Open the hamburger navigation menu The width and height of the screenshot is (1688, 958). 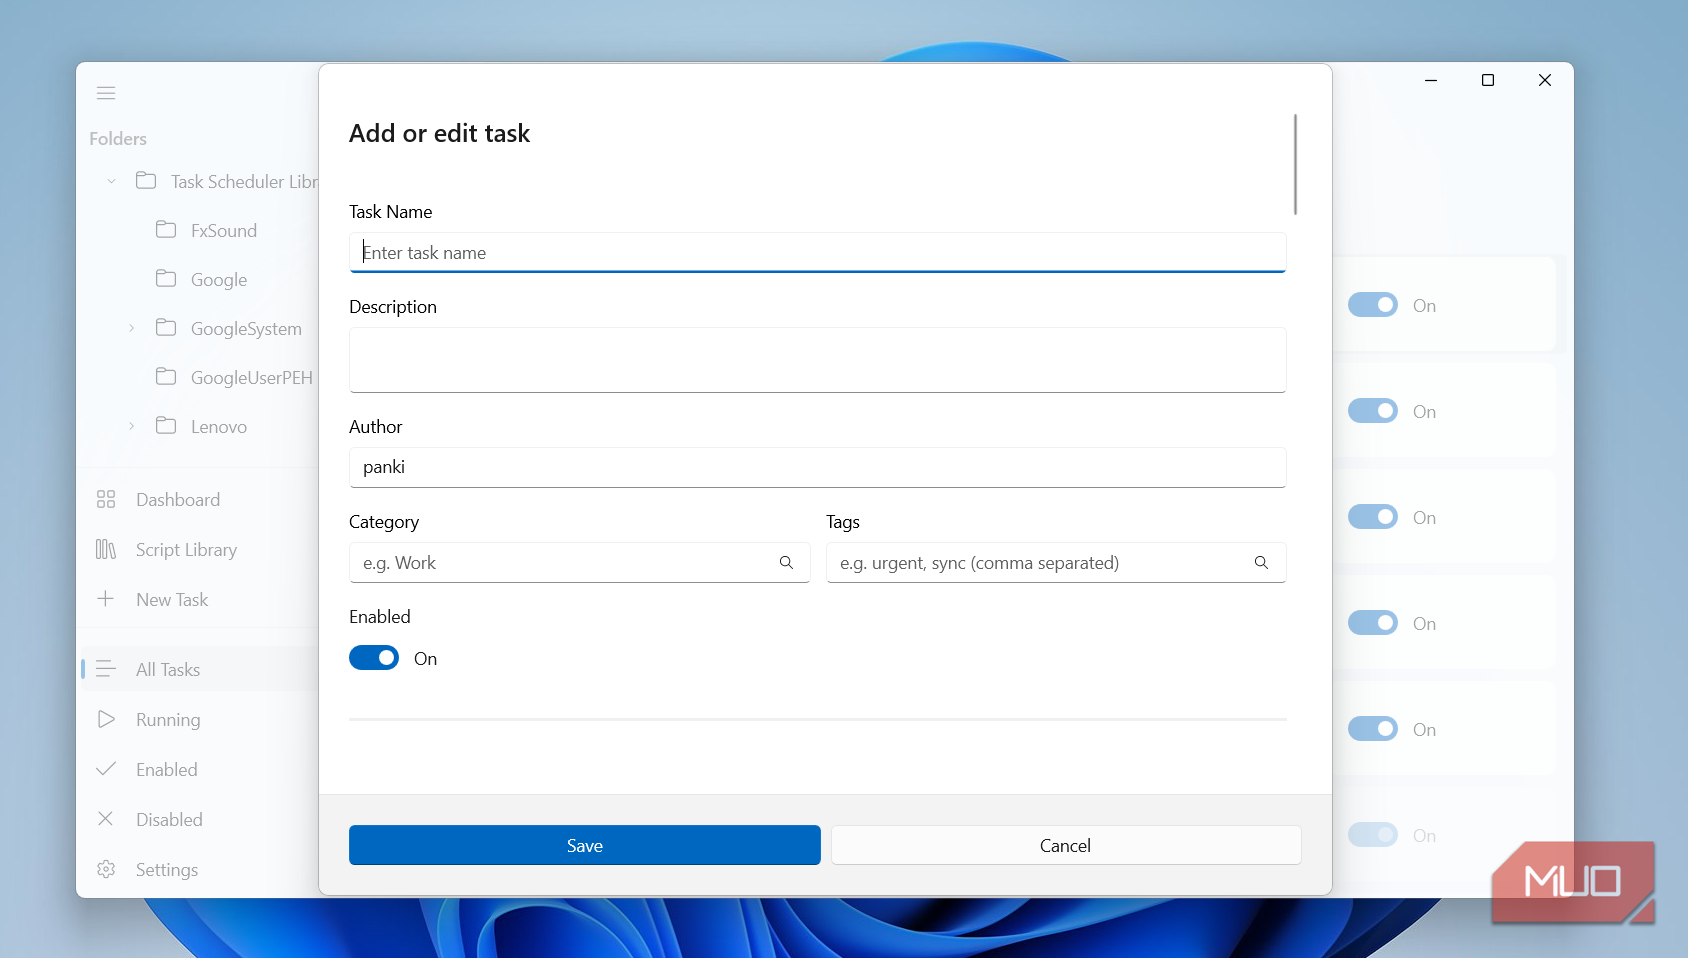coord(106,93)
